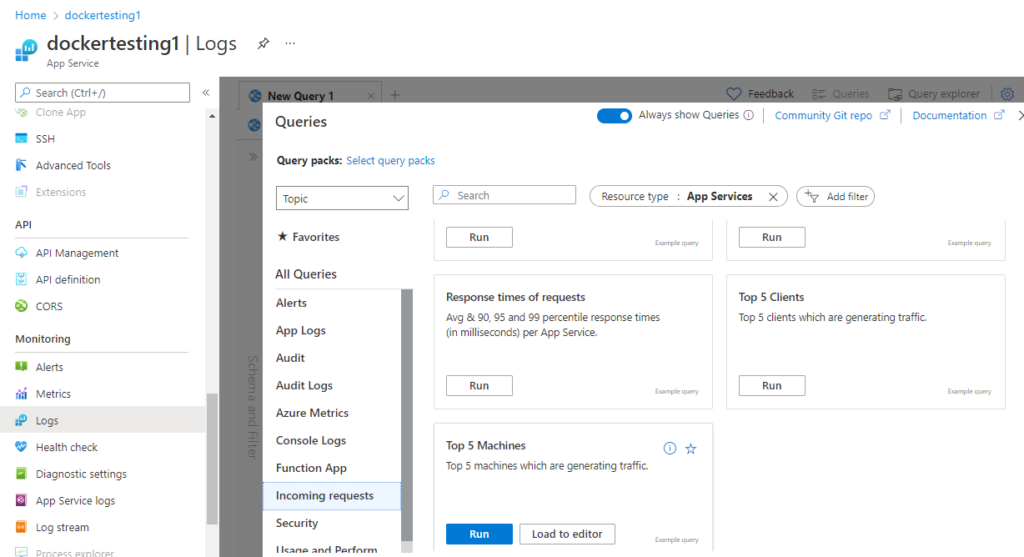
Task: Click the API definition icon
Action: [22, 279]
